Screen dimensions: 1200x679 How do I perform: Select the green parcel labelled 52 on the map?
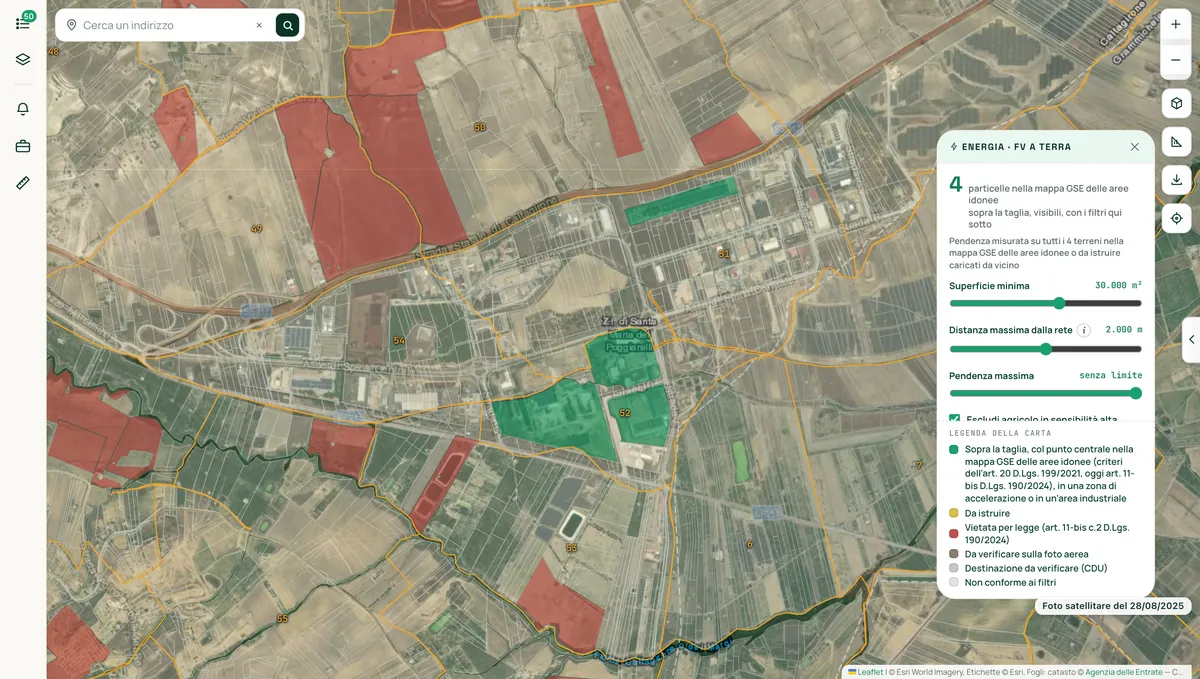(x=640, y=415)
